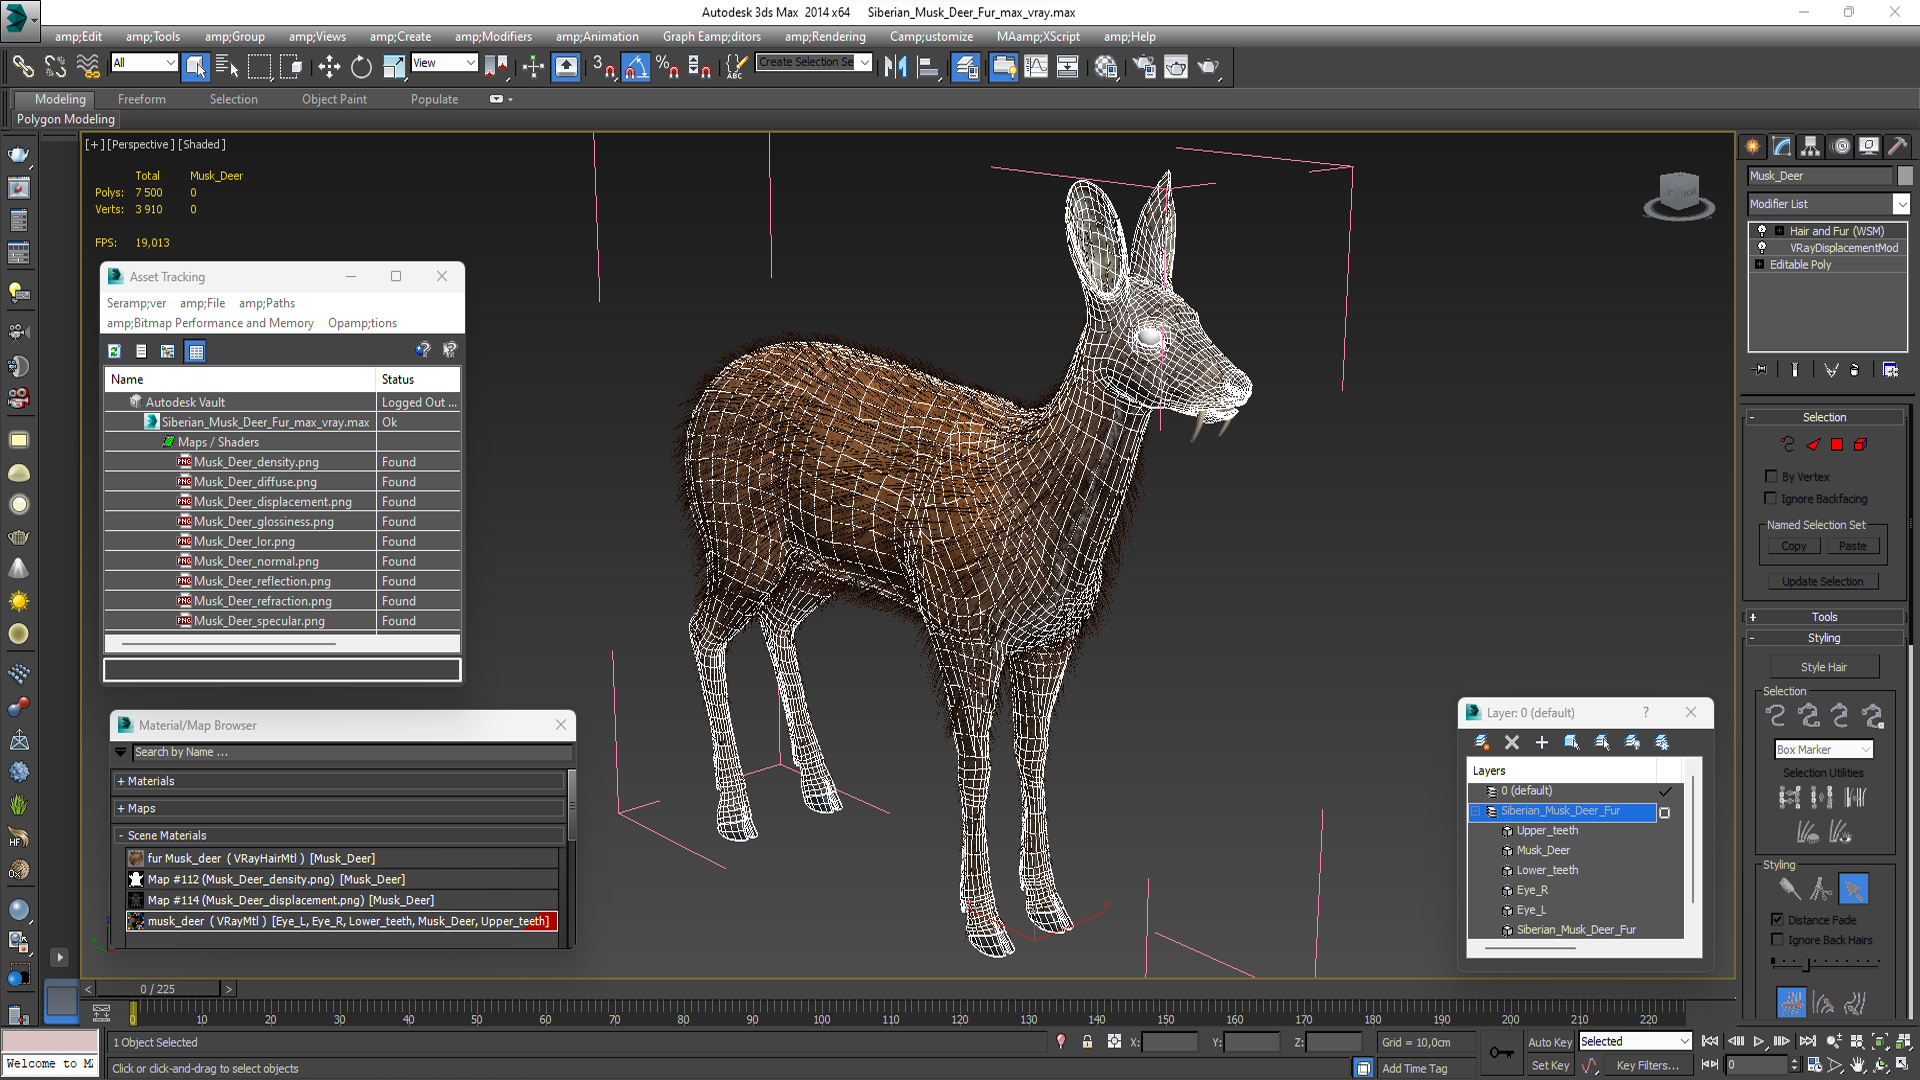Image resolution: width=1920 pixels, height=1080 pixels.
Task: Toggle the Angle Snap icon
Action: 635,67
